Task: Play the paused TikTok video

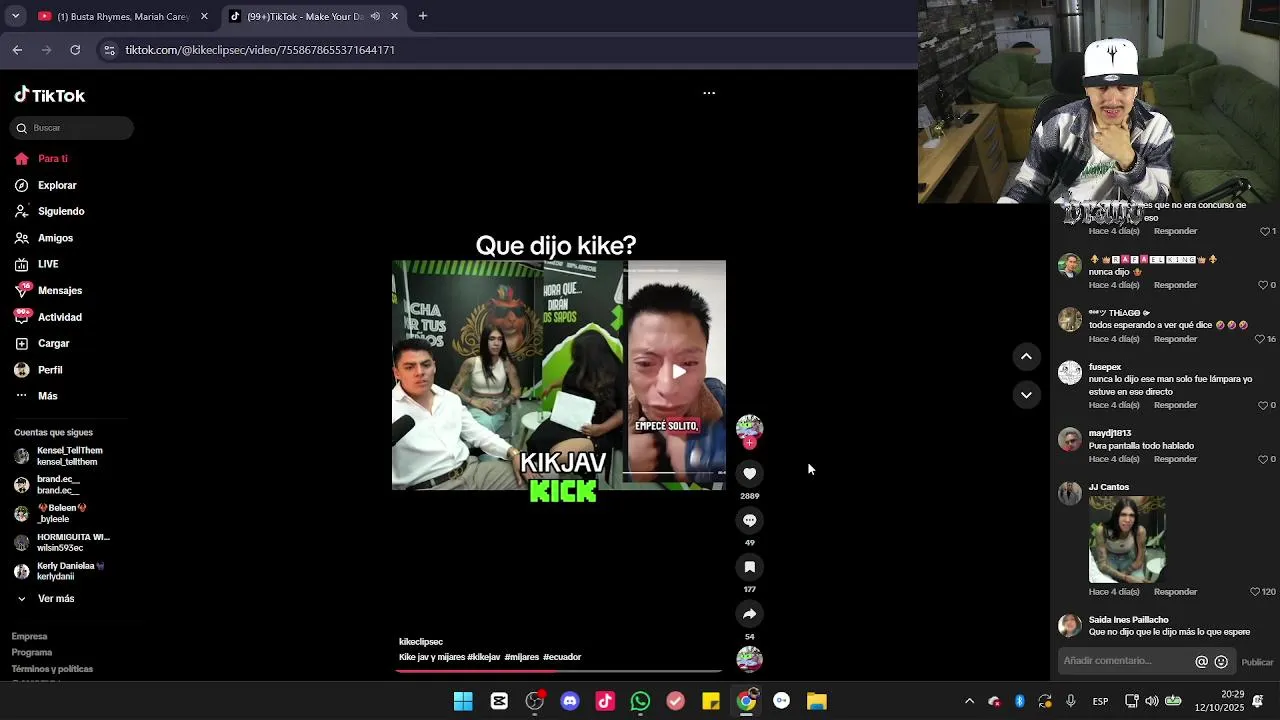Action: (679, 371)
